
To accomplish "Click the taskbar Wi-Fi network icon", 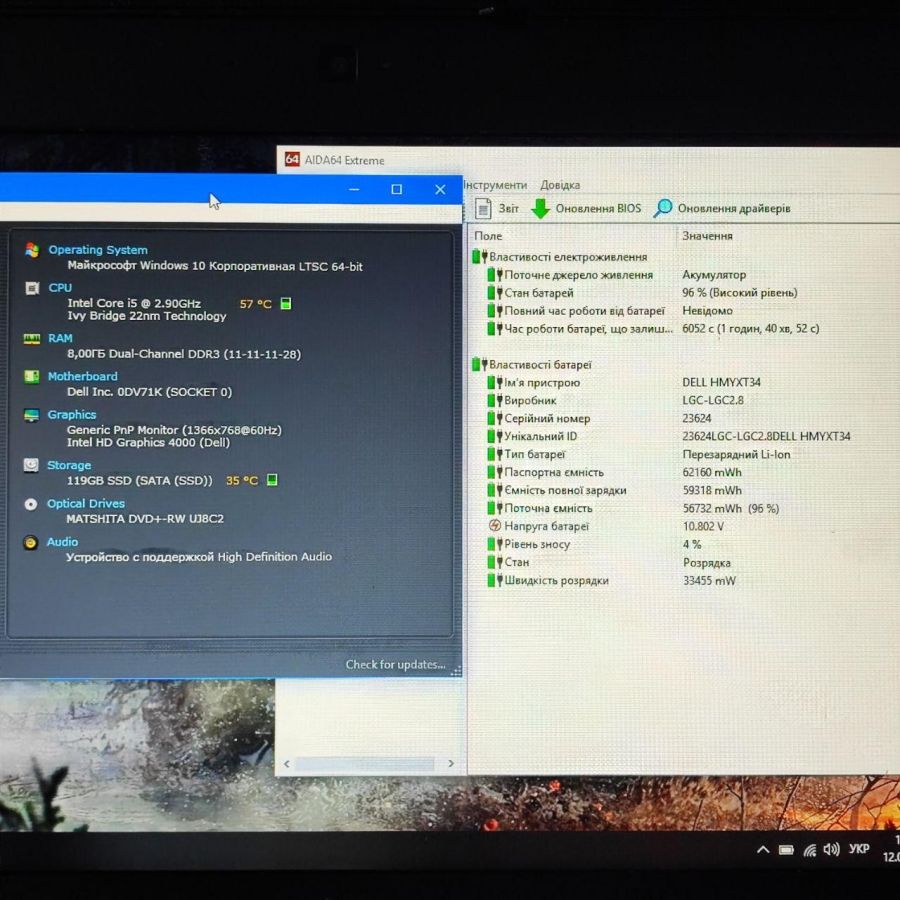I will (x=810, y=850).
